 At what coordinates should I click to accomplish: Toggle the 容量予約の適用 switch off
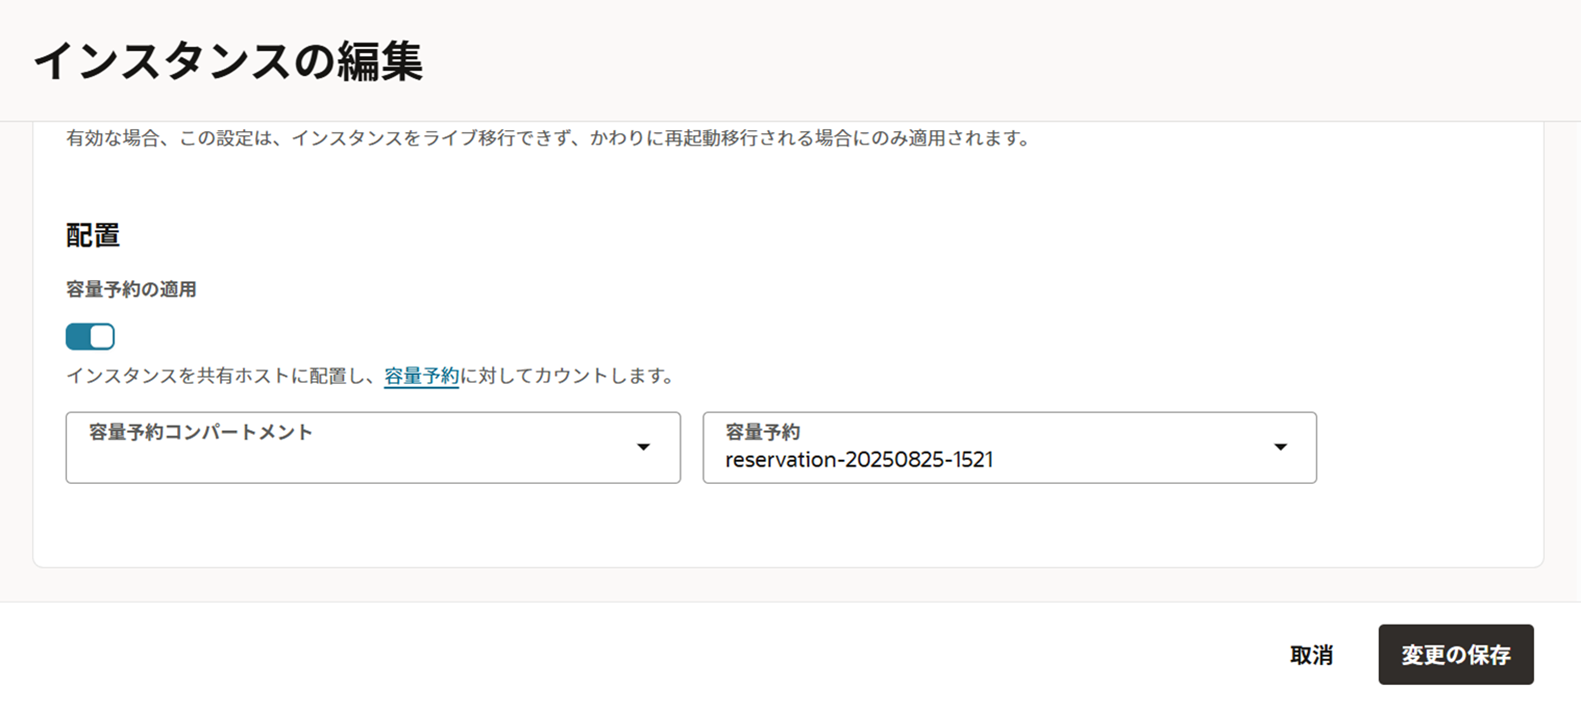[90, 337]
